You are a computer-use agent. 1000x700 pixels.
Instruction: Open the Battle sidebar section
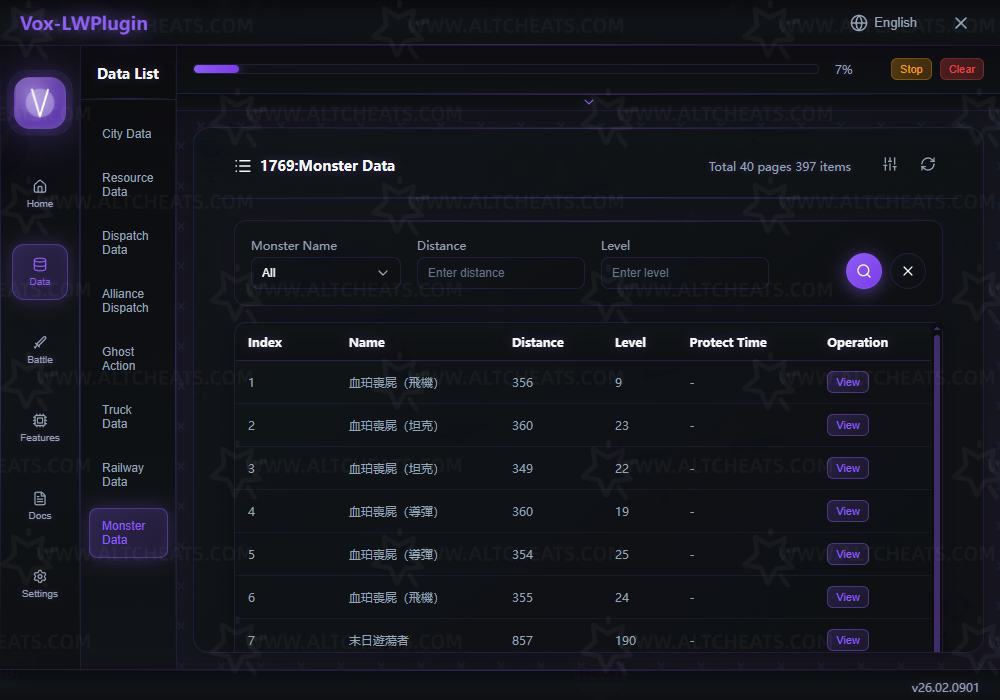(40, 350)
